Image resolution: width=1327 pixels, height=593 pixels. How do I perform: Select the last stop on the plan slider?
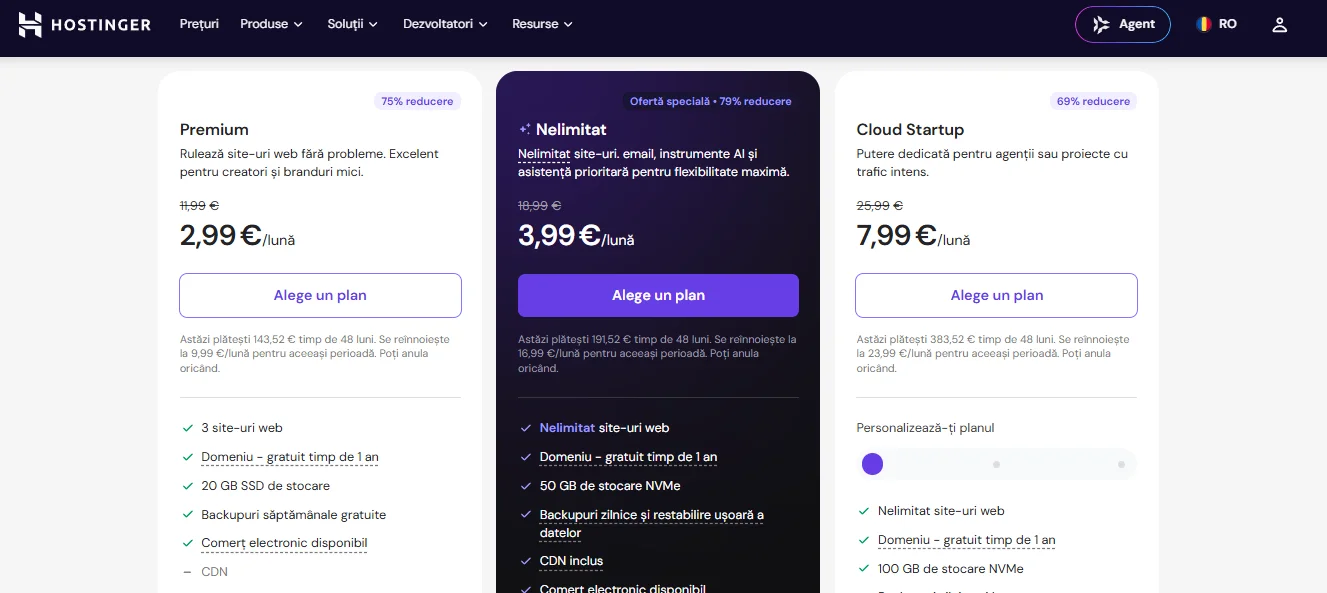(1121, 464)
